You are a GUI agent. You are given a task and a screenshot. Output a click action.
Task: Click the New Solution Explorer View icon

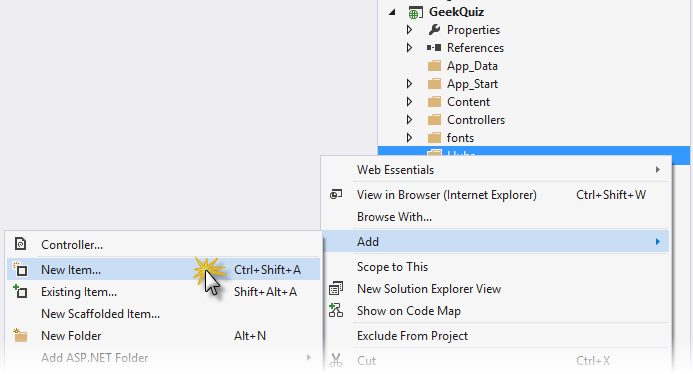[336, 289]
